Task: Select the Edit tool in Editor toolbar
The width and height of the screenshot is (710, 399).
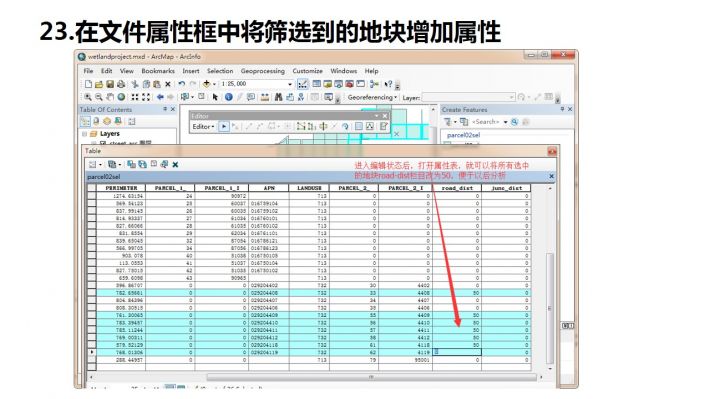Action: (x=224, y=127)
